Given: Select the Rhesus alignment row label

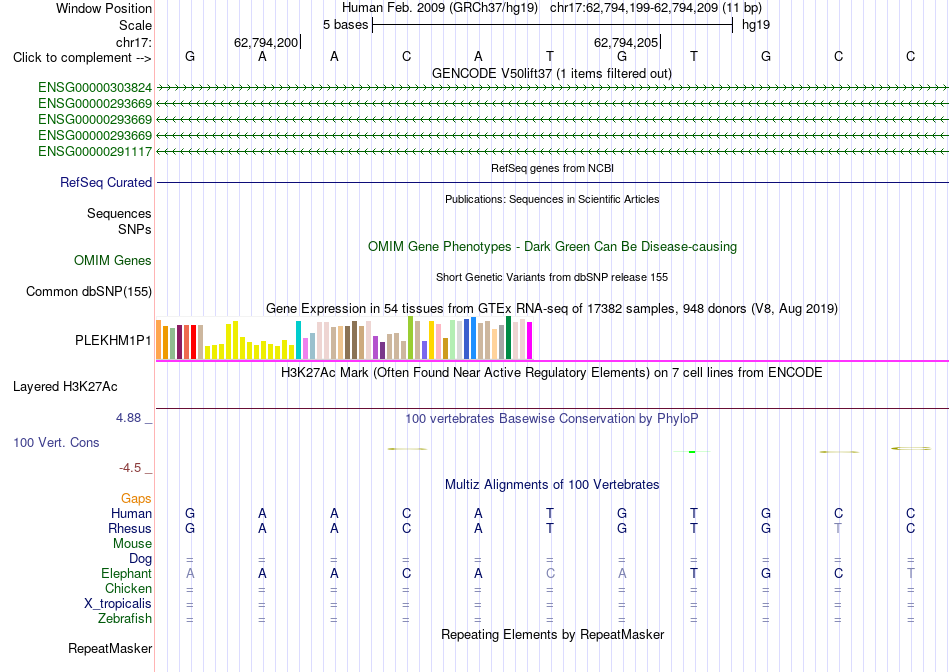Looking at the screenshot, I should 130,528.
